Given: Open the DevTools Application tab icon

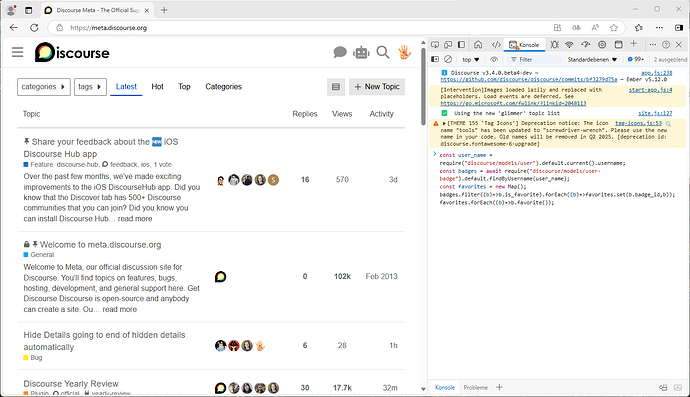Looking at the screenshot, I should coord(618,44).
